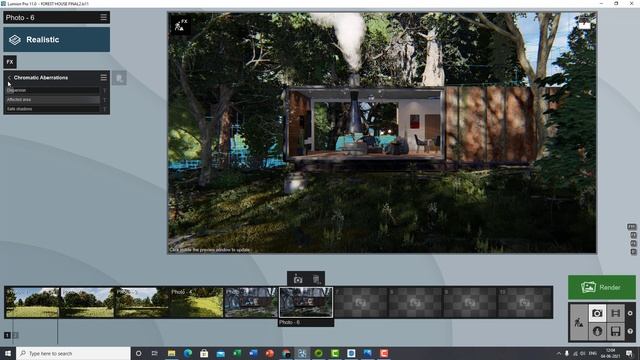This screenshot has width=640, height=360.
Task: Switch to photo set page 2
Action: point(16,335)
